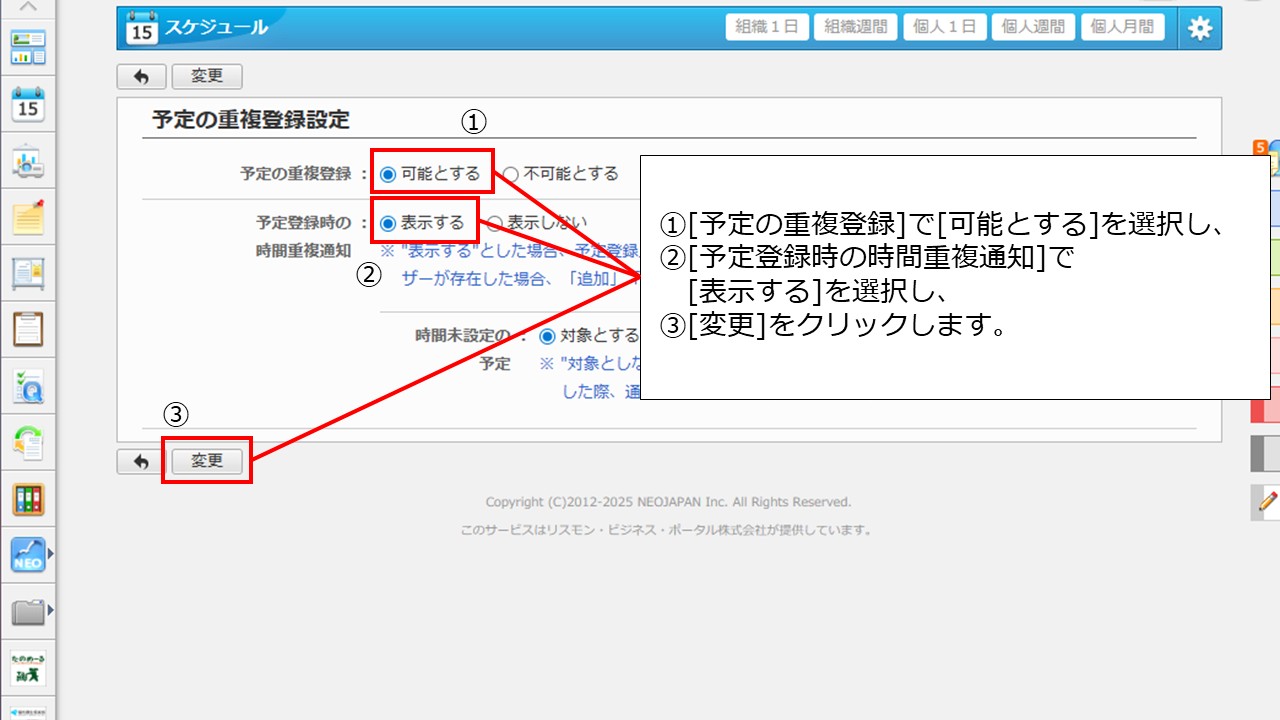This screenshot has height=720, width=1280.
Task: Click the blue NEO chart icon
Action: point(27,554)
